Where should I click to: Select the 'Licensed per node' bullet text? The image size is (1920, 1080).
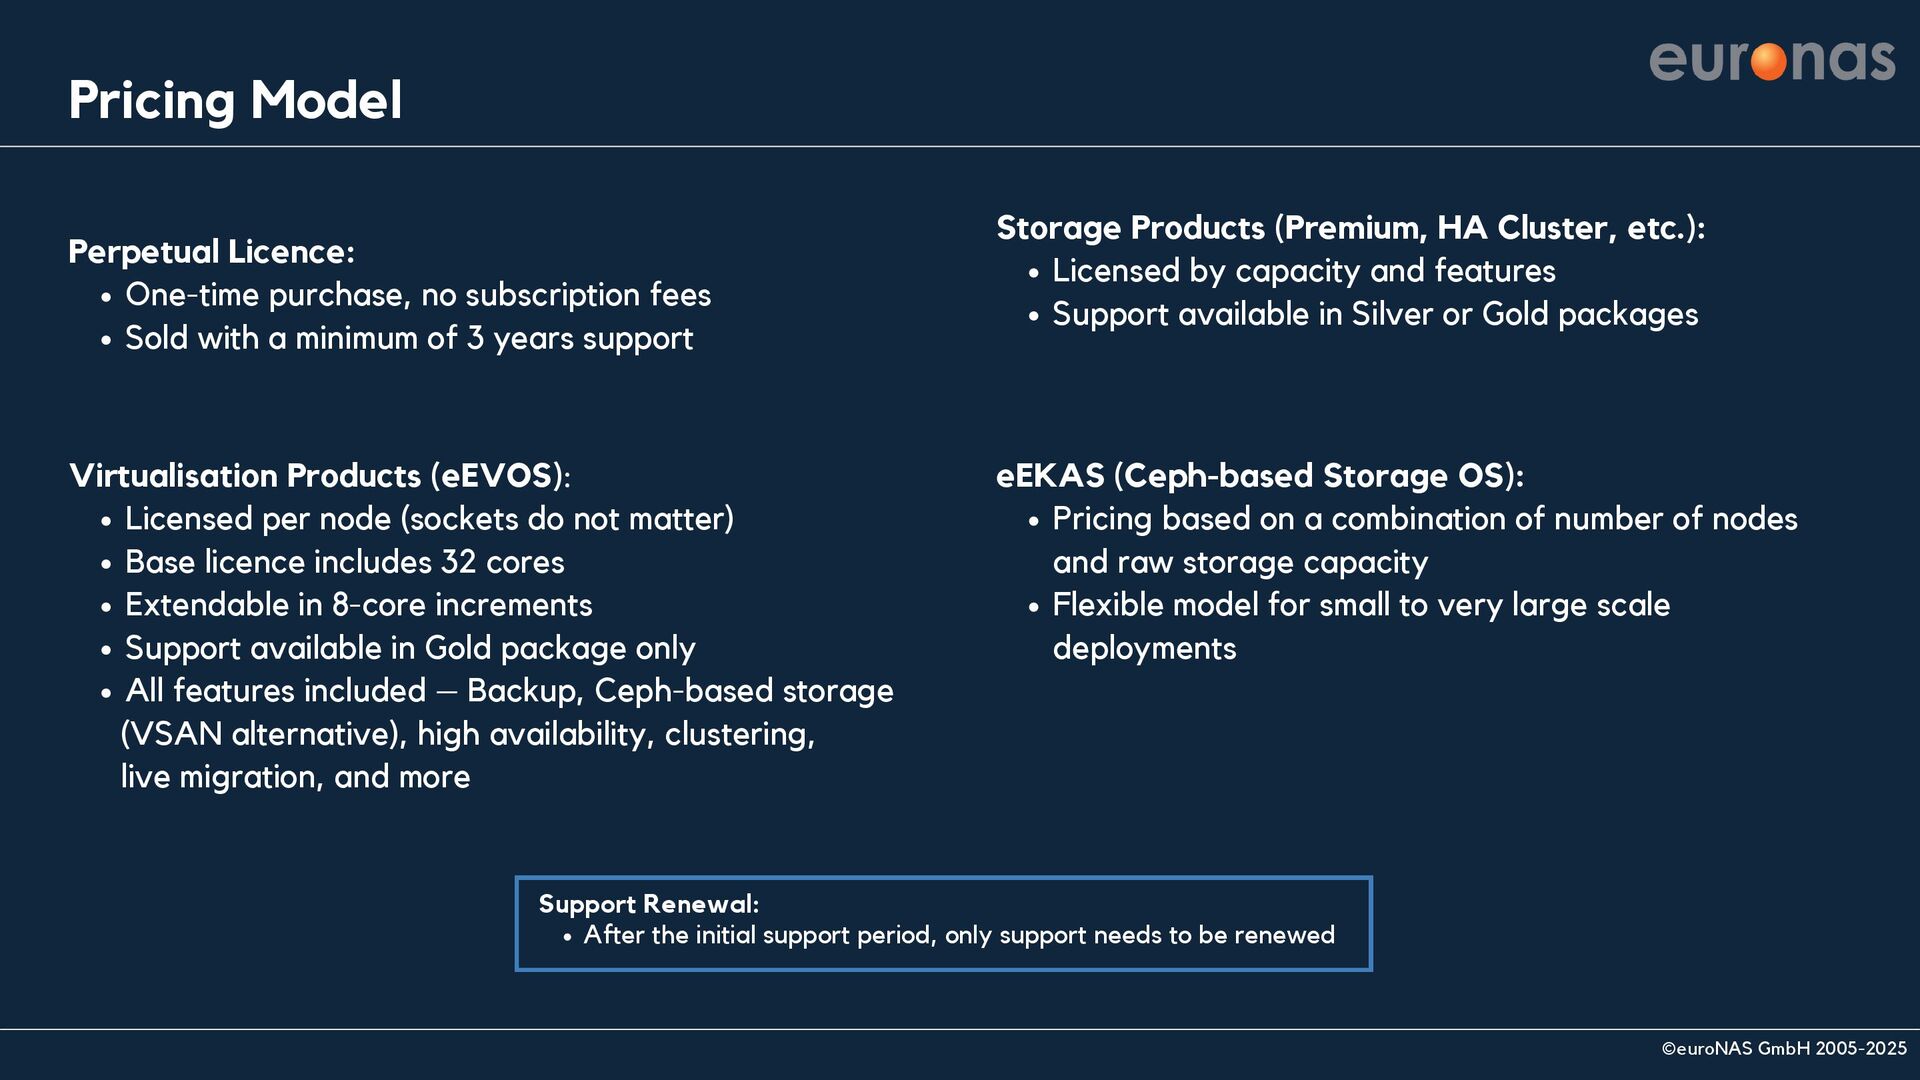(x=429, y=519)
